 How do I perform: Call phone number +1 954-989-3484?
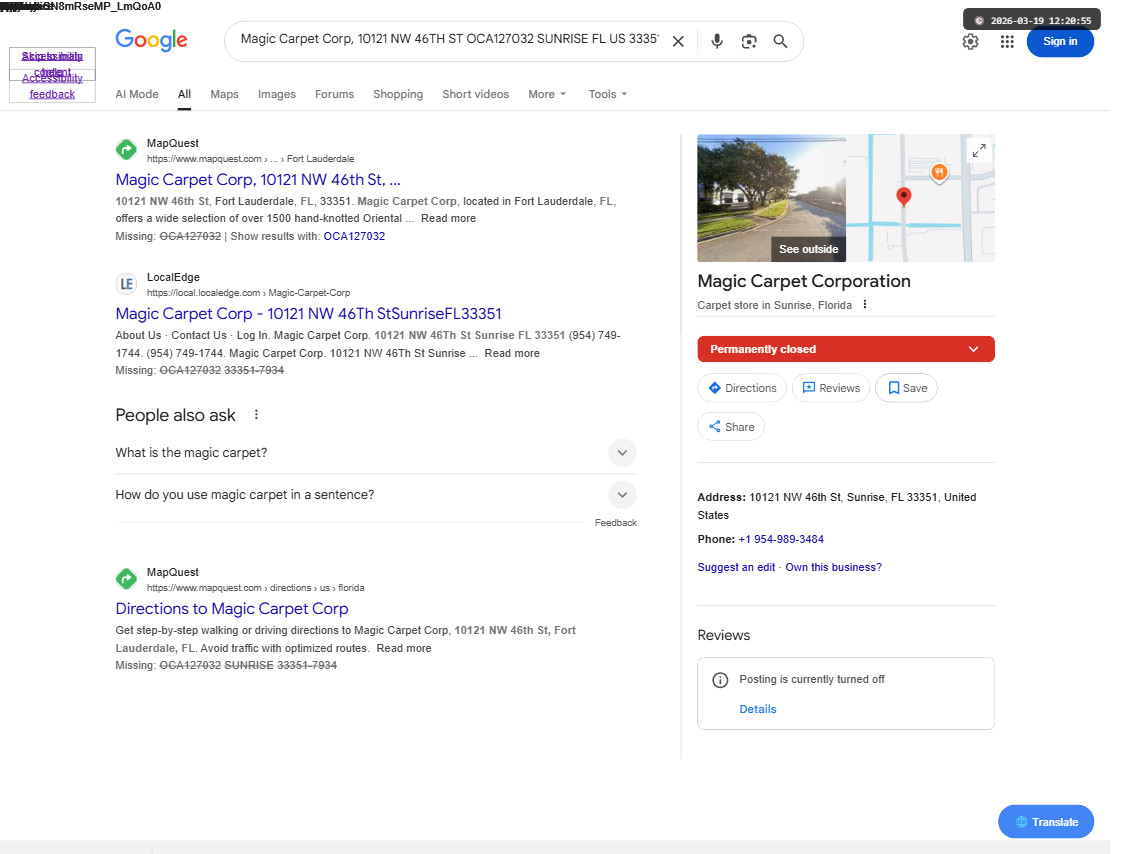coord(781,539)
